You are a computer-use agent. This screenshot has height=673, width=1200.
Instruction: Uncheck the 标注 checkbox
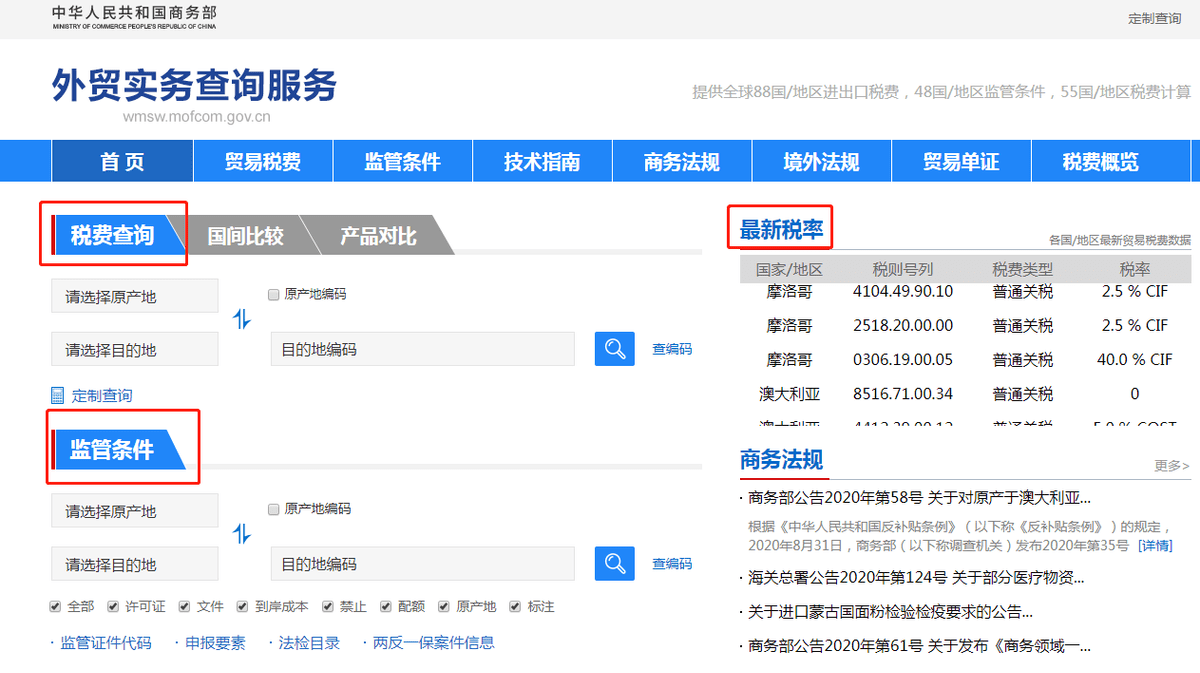pos(516,607)
